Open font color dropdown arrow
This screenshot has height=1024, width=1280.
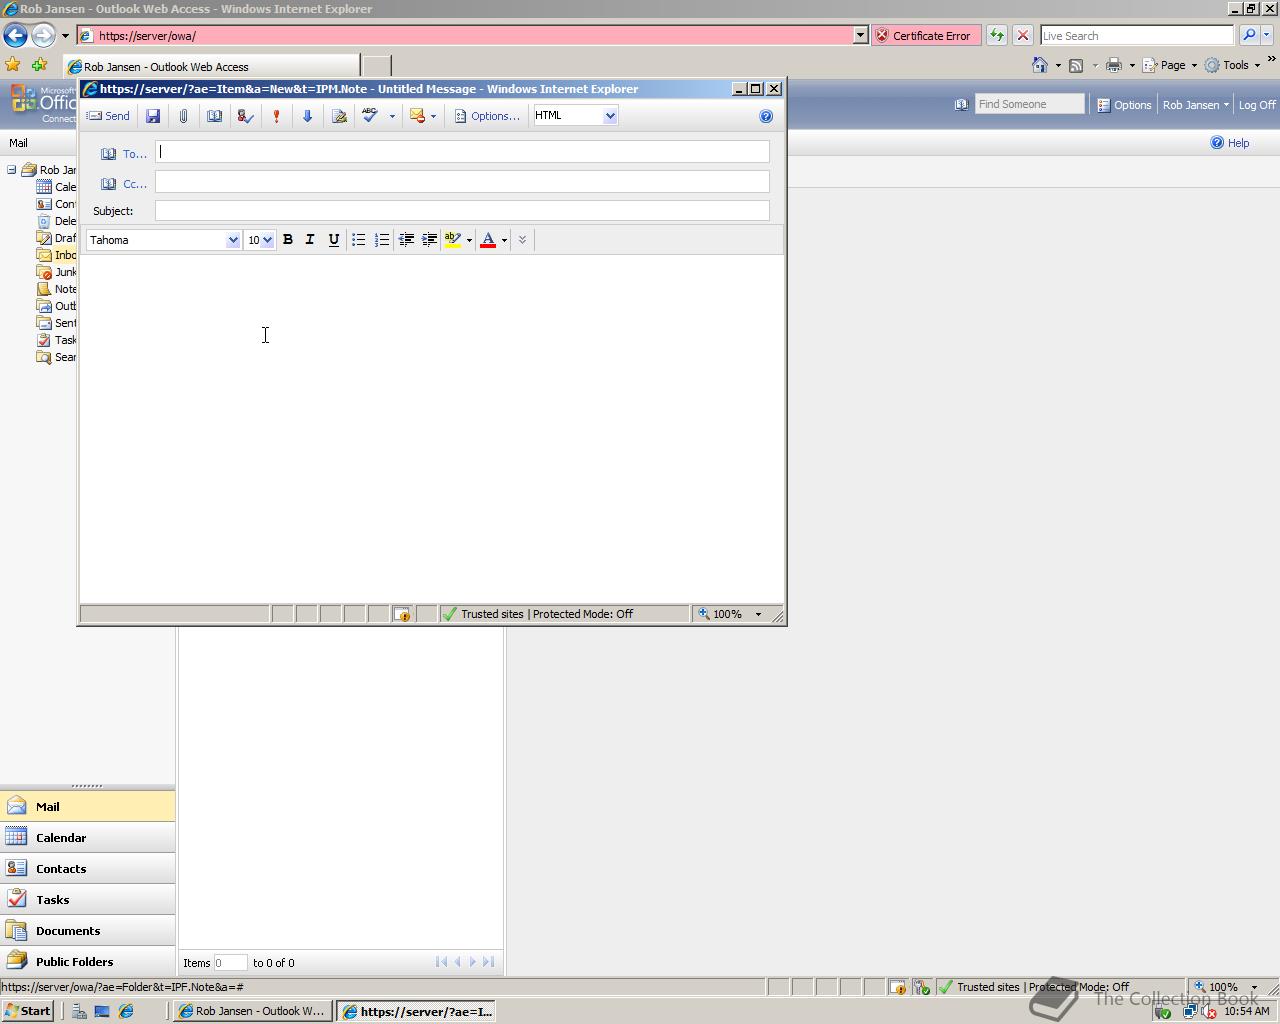pos(504,240)
